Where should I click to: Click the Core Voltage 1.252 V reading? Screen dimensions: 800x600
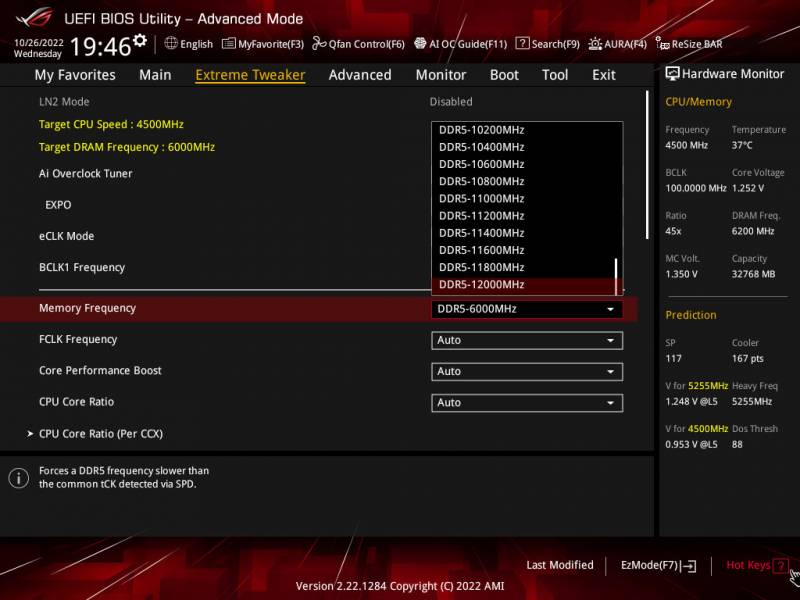(x=747, y=188)
